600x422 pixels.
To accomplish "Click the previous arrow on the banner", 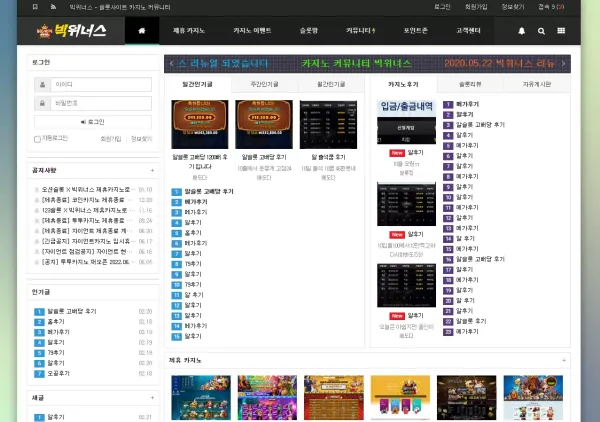I will pyautogui.click(x=171, y=64).
